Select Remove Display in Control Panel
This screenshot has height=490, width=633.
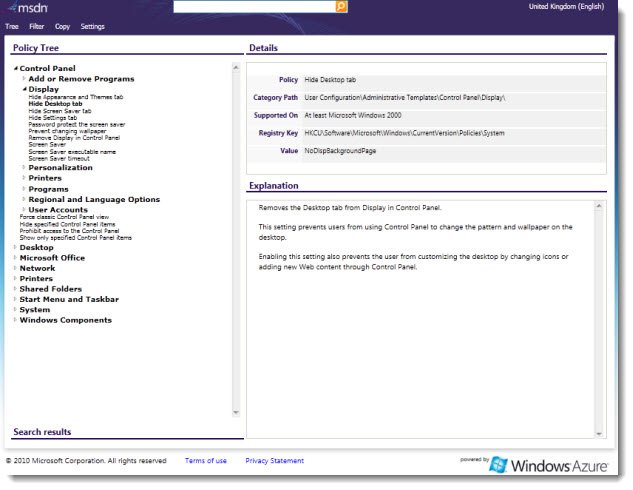click(74, 138)
